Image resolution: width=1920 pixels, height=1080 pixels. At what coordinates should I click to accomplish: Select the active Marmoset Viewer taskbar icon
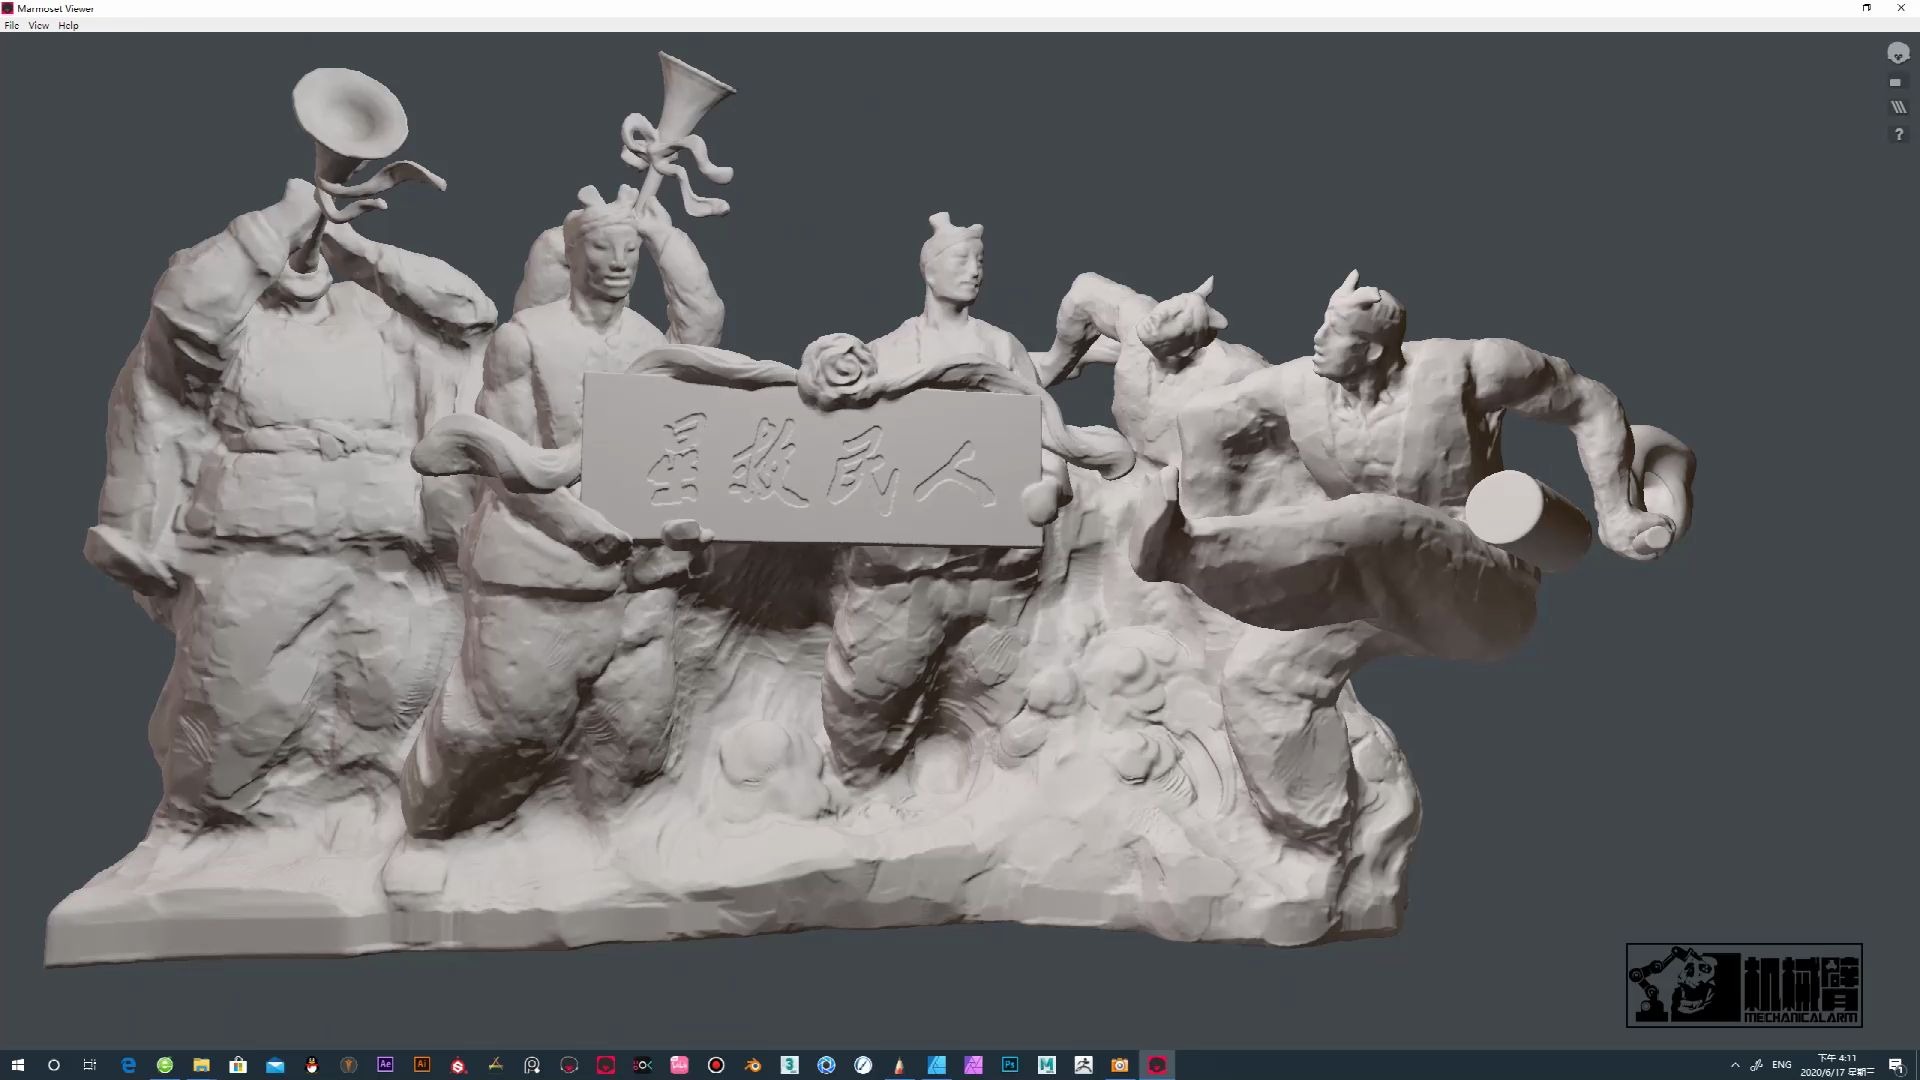[x=1157, y=1065]
